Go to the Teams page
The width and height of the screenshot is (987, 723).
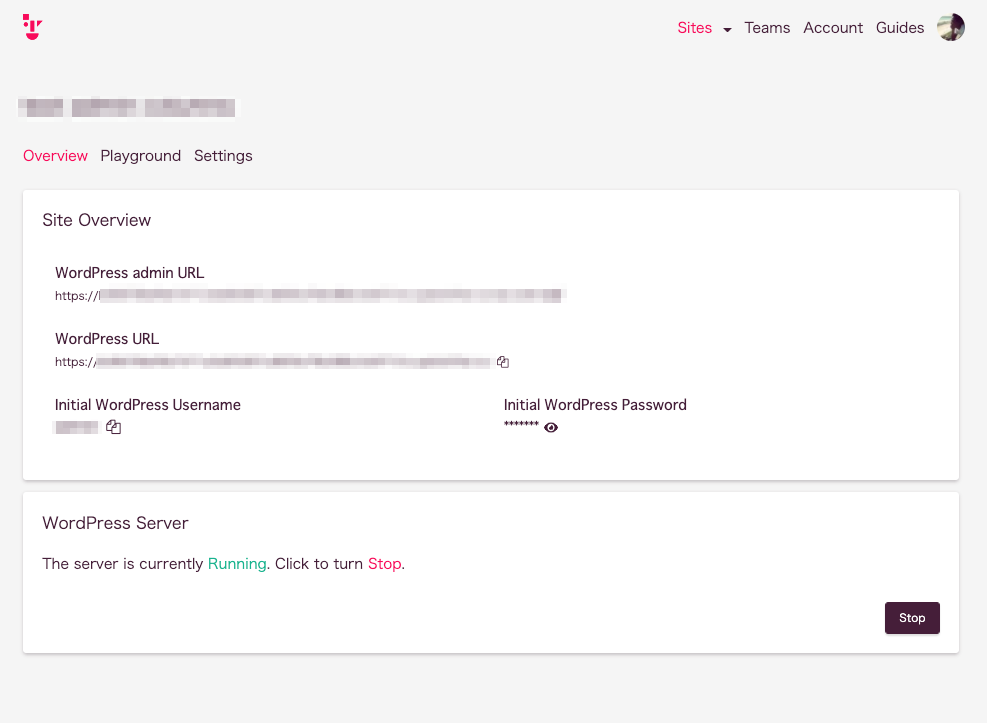coord(767,28)
